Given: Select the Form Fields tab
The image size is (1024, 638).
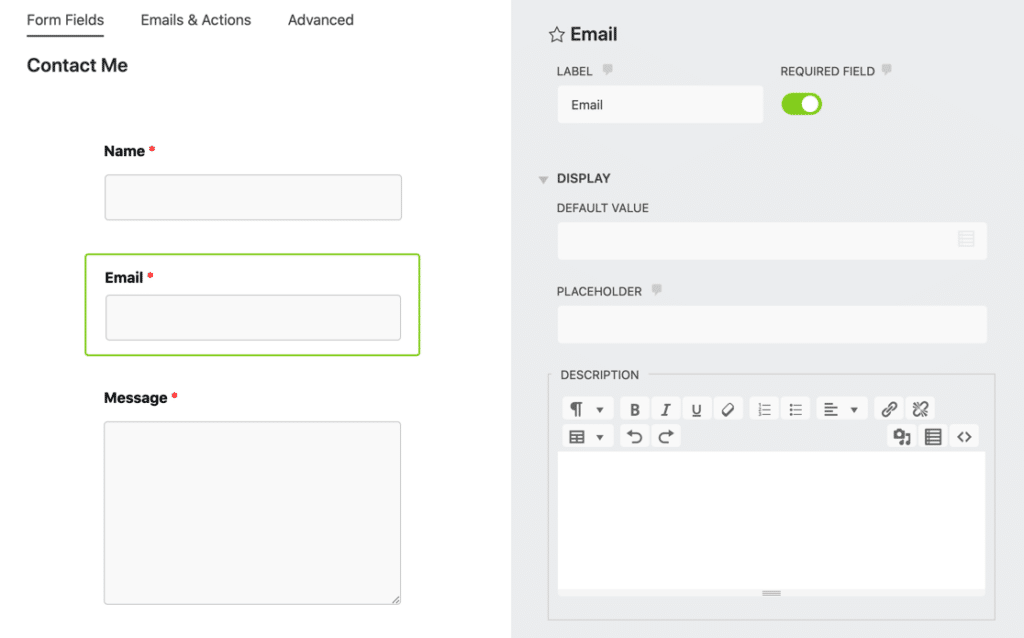Looking at the screenshot, I should point(64,20).
